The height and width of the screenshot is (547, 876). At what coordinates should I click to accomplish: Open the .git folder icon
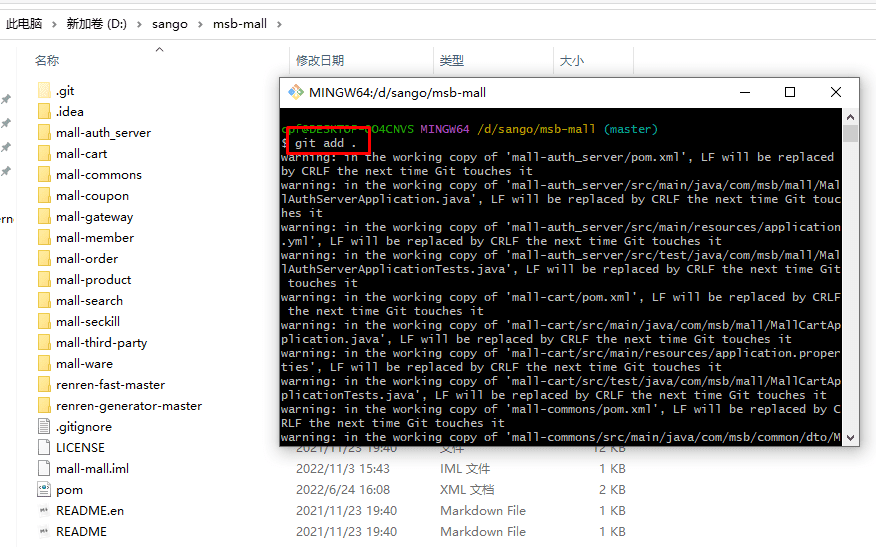(44, 91)
